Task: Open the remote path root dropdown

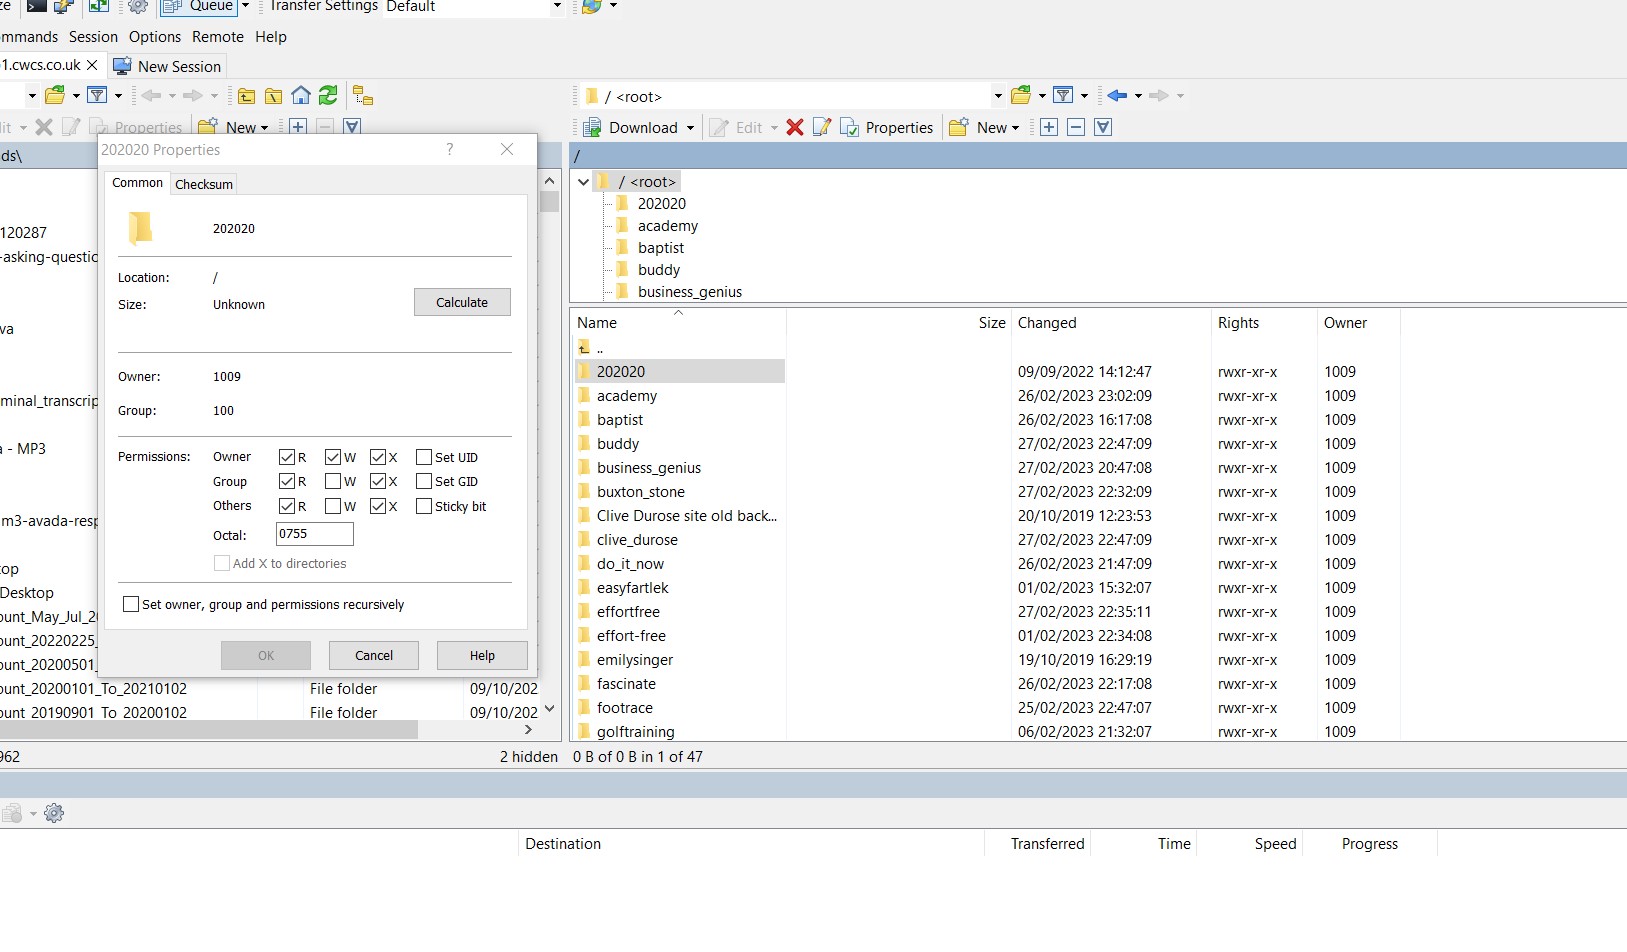Action: pos(997,96)
